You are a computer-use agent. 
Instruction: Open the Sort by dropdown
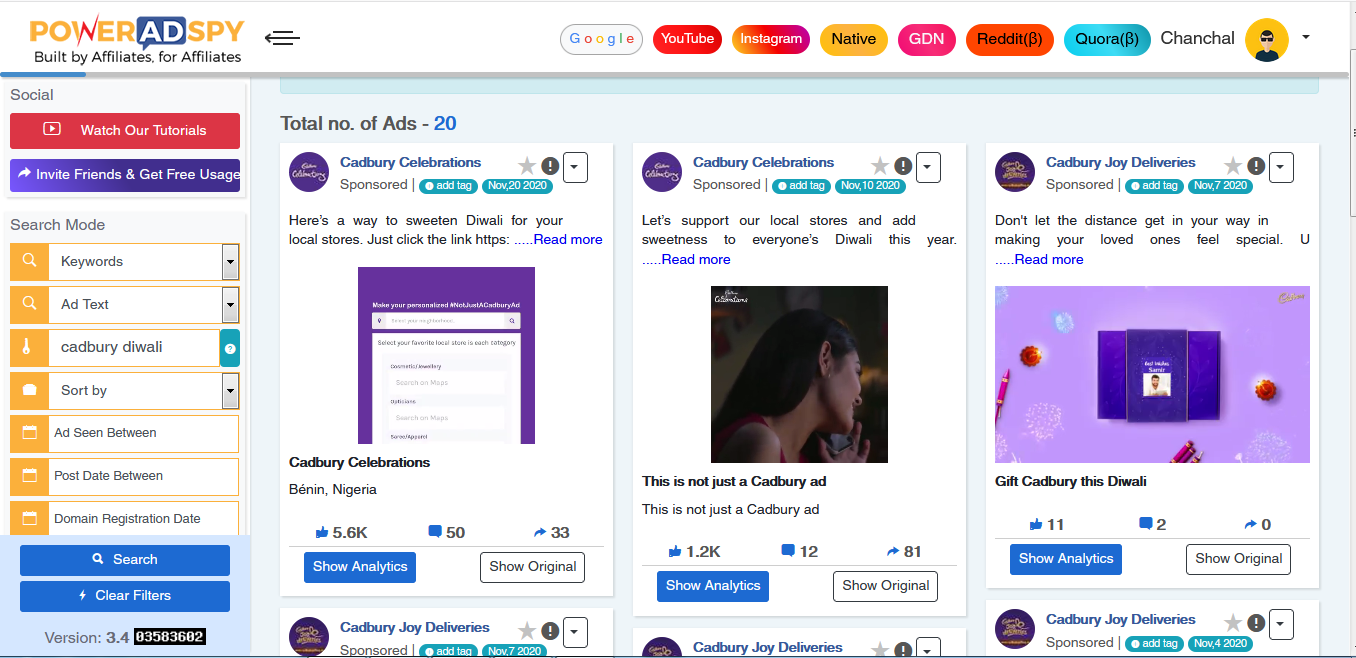point(231,391)
